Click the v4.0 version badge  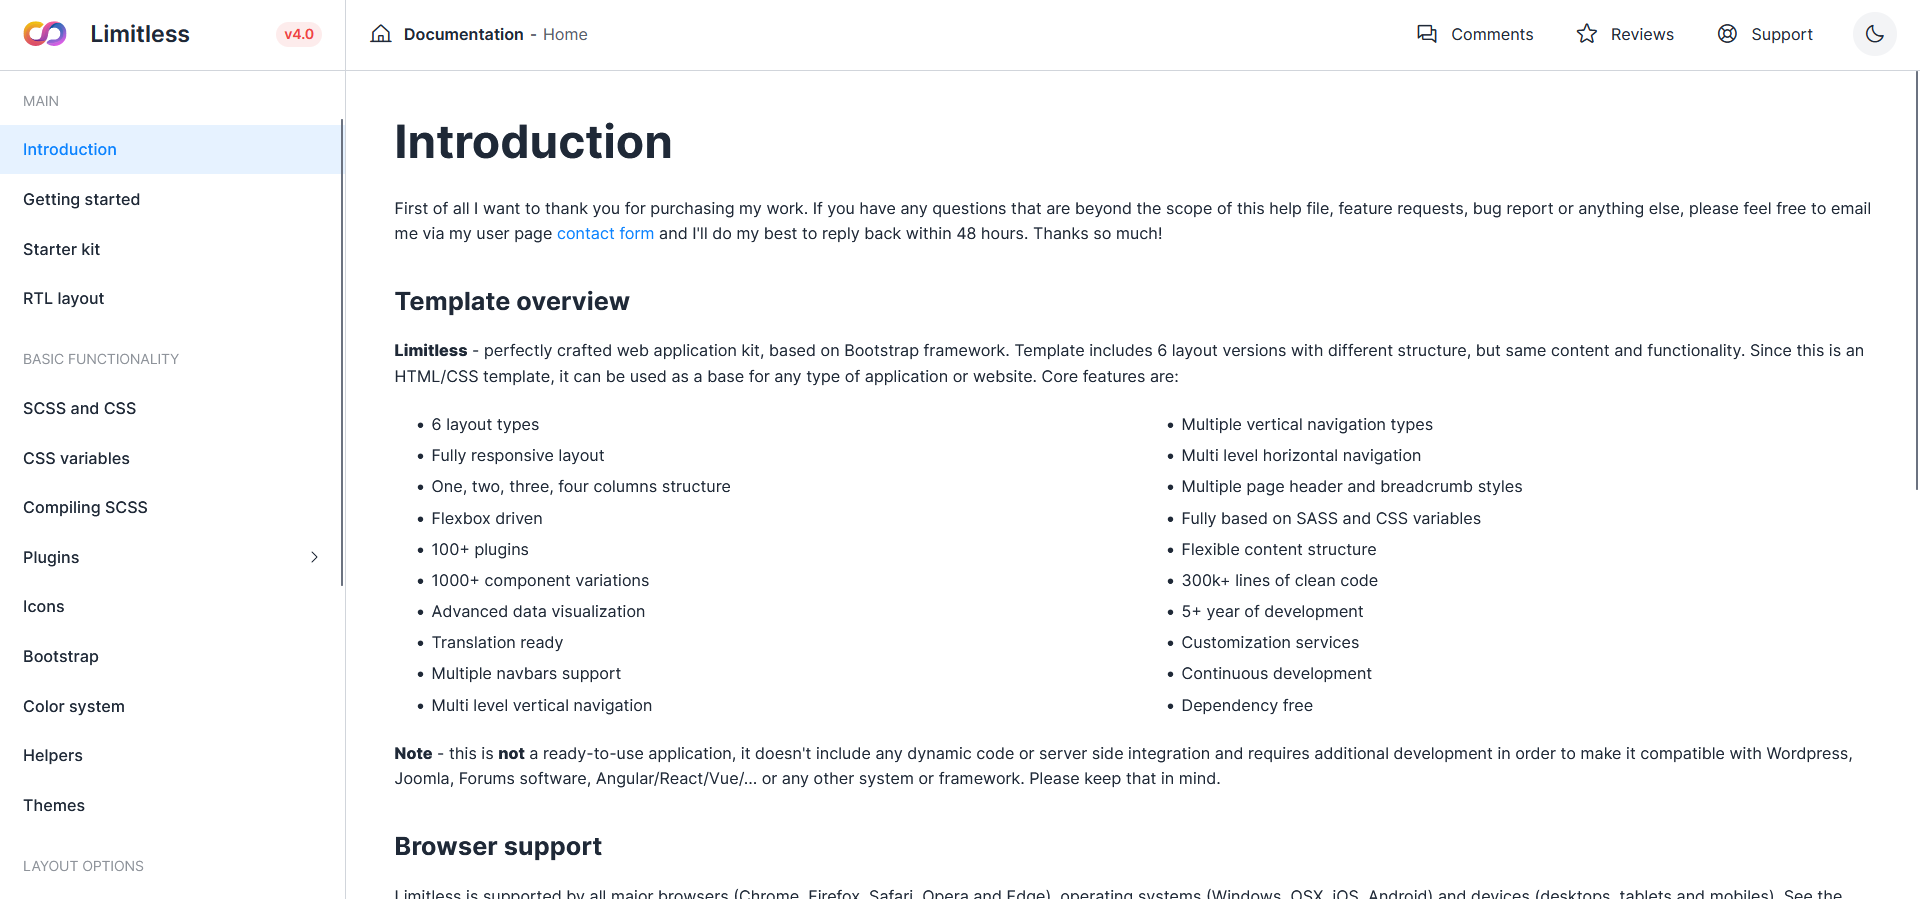point(298,33)
